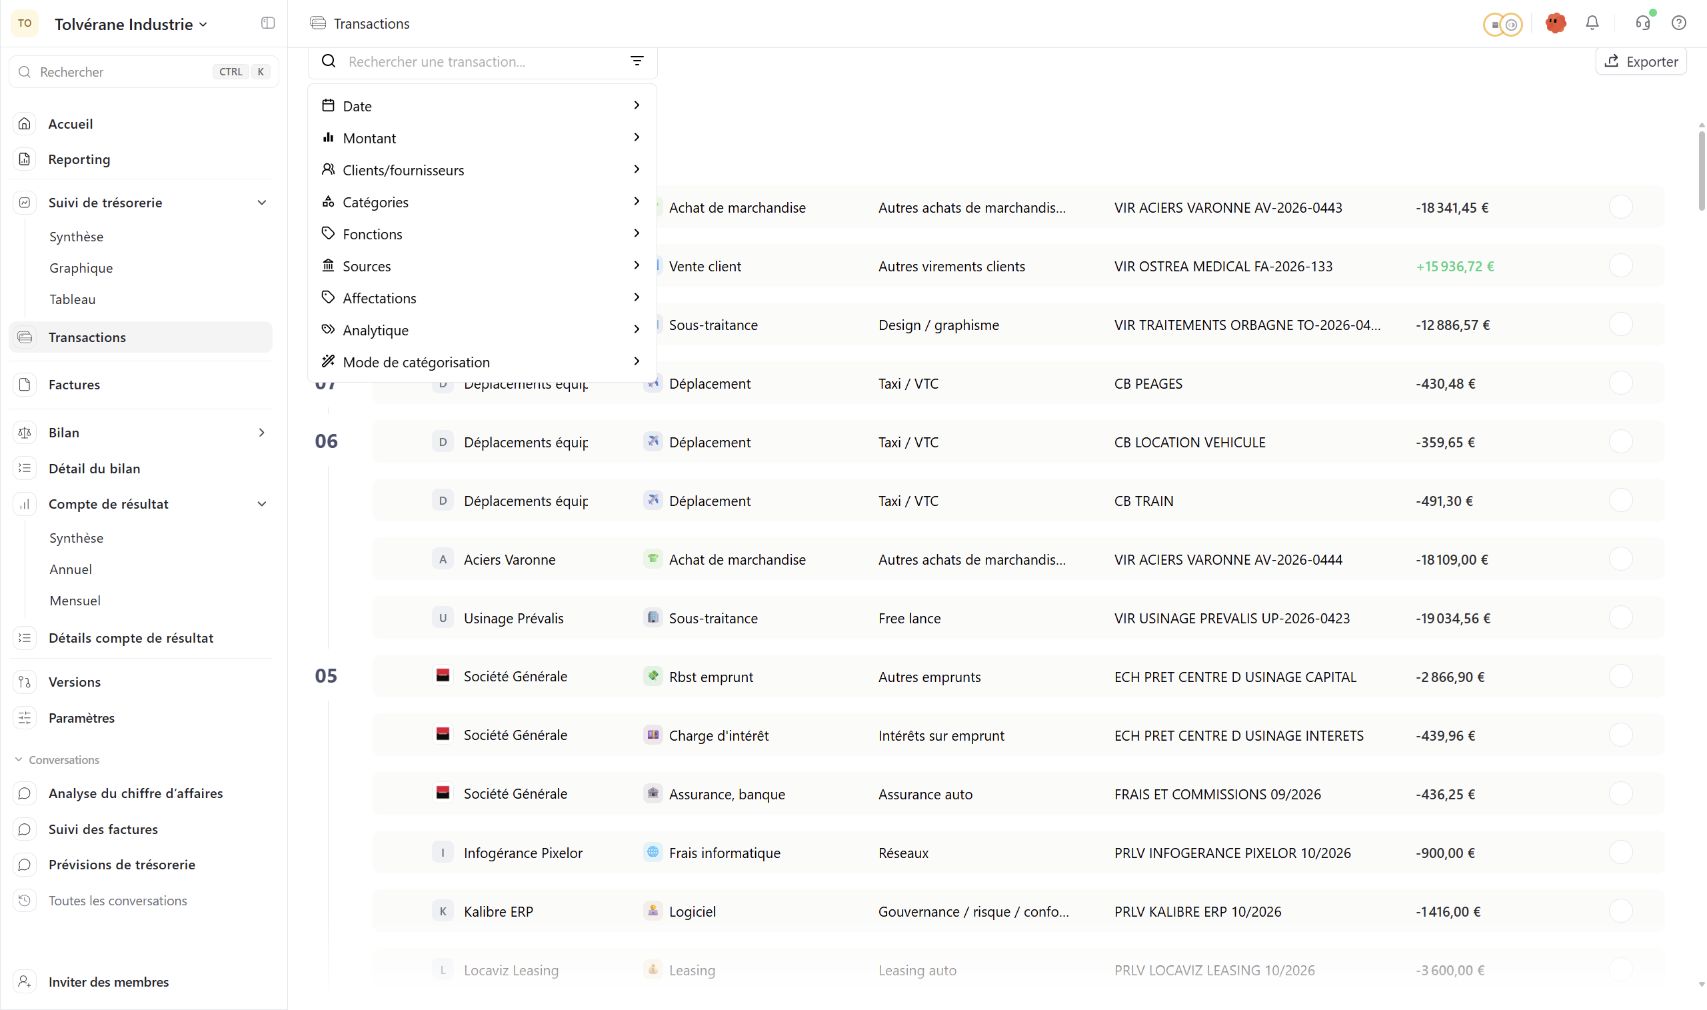Collapse the Compte de résultat section chevron

[x=262, y=504]
